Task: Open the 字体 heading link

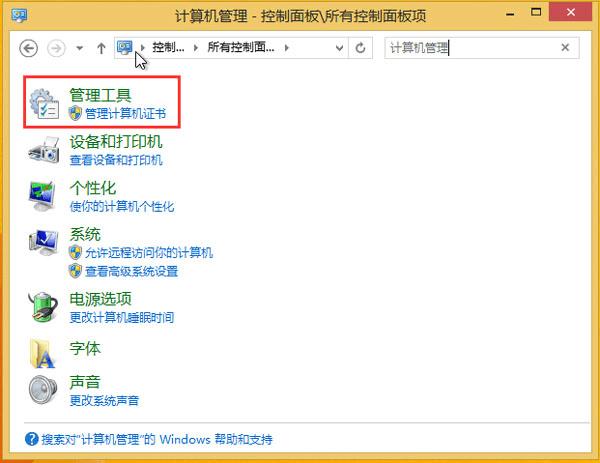Action: (85, 349)
